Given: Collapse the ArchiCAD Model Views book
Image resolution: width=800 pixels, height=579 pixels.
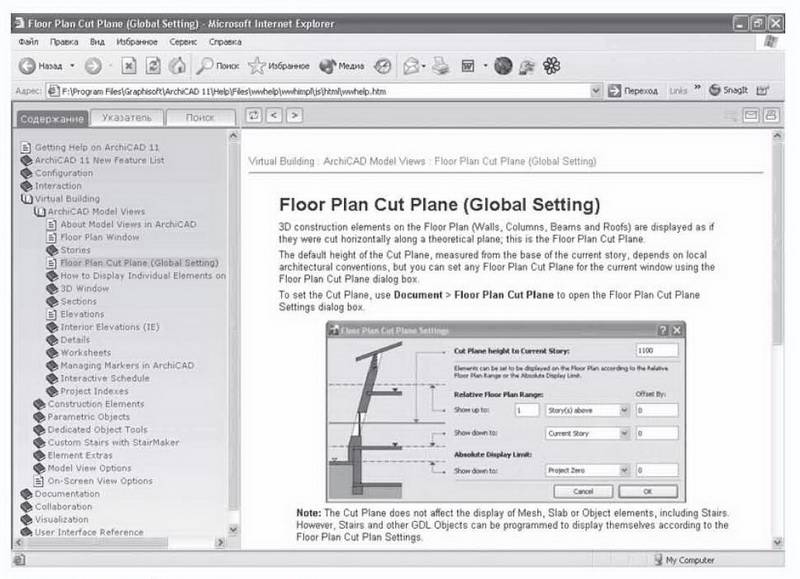Looking at the screenshot, I should pyautogui.click(x=96, y=211).
